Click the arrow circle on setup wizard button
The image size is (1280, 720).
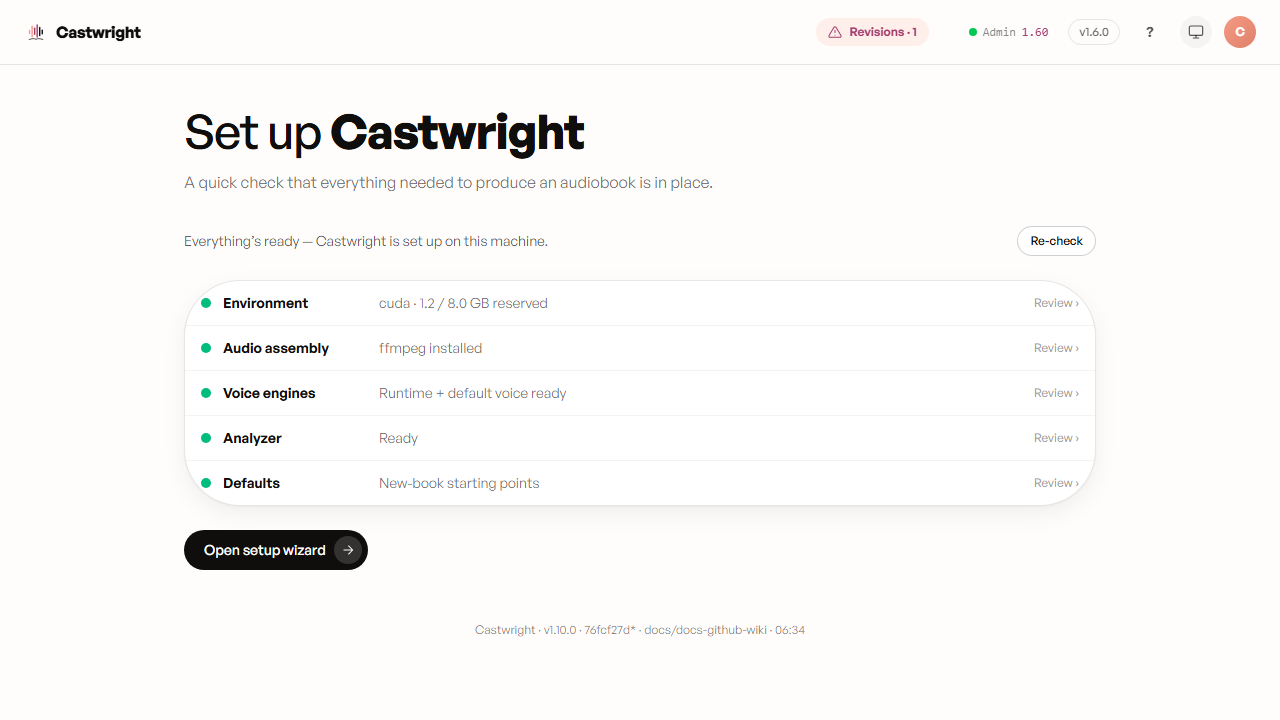click(x=348, y=550)
